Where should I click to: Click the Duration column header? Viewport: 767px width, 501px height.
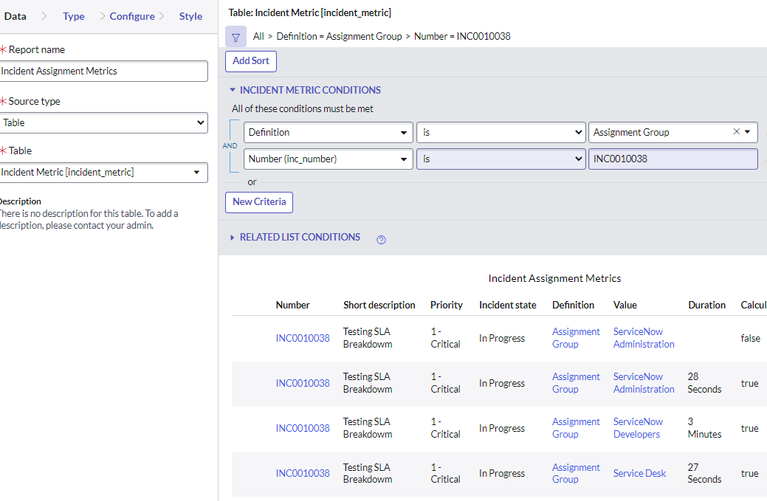pyautogui.click(x=706, y=305)
